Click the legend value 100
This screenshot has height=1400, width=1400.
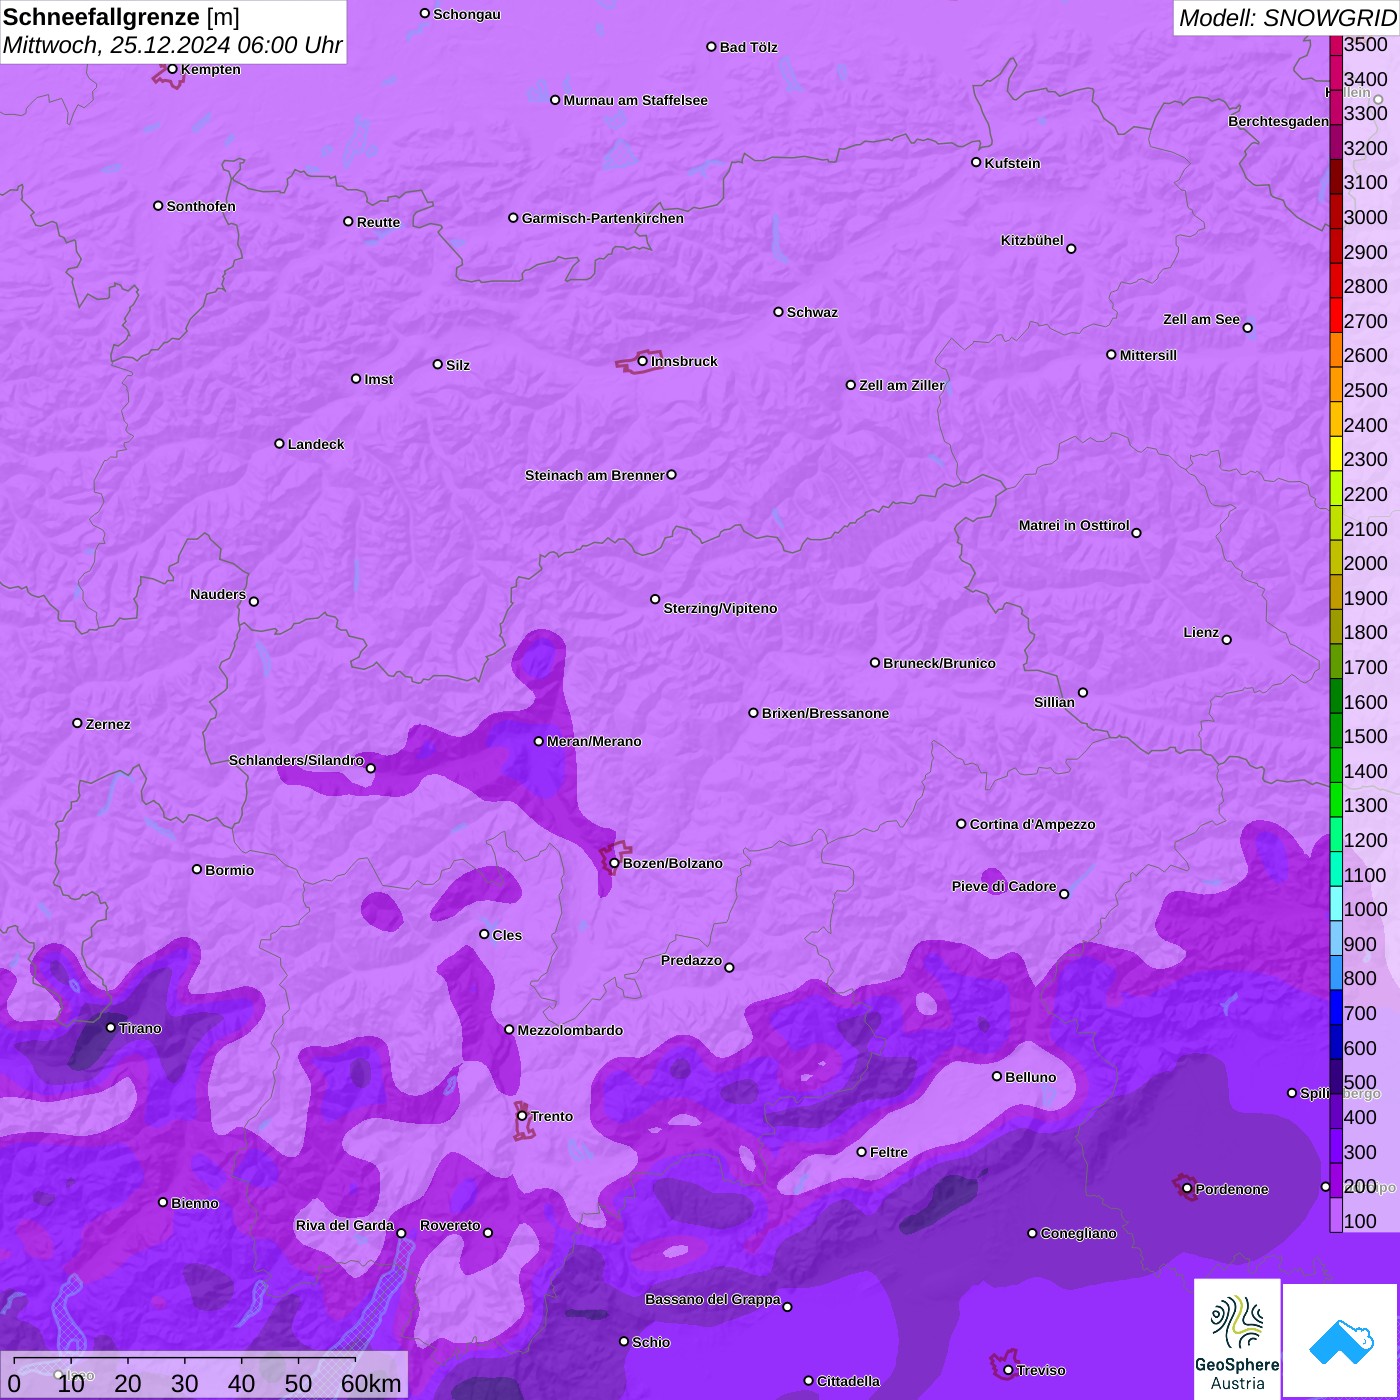tap(1360, 1221)
